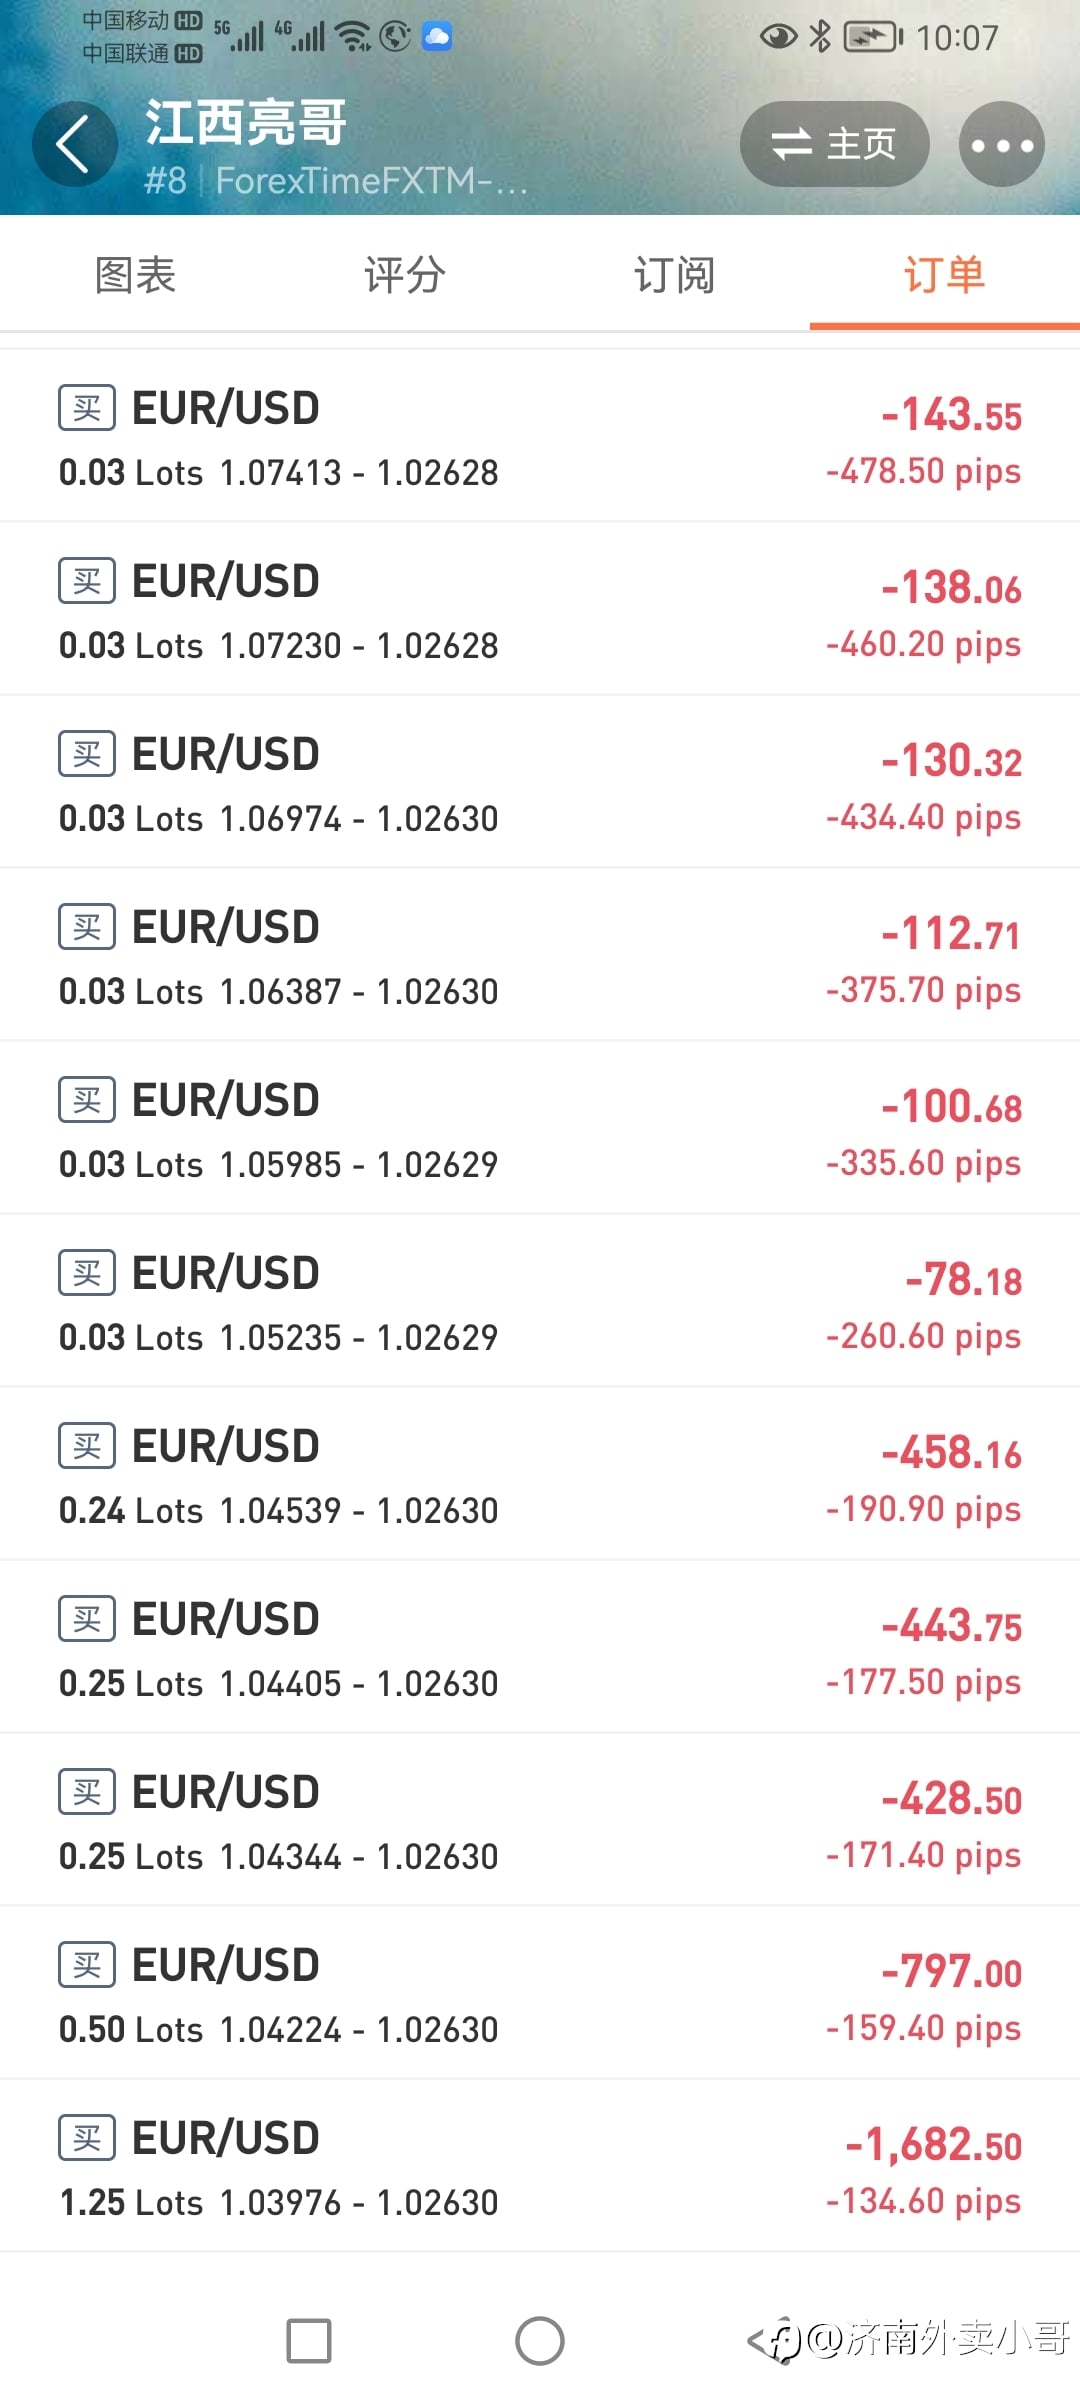Switch to the 评分 tab
1080x2400 pixels.
coord(405,275)
